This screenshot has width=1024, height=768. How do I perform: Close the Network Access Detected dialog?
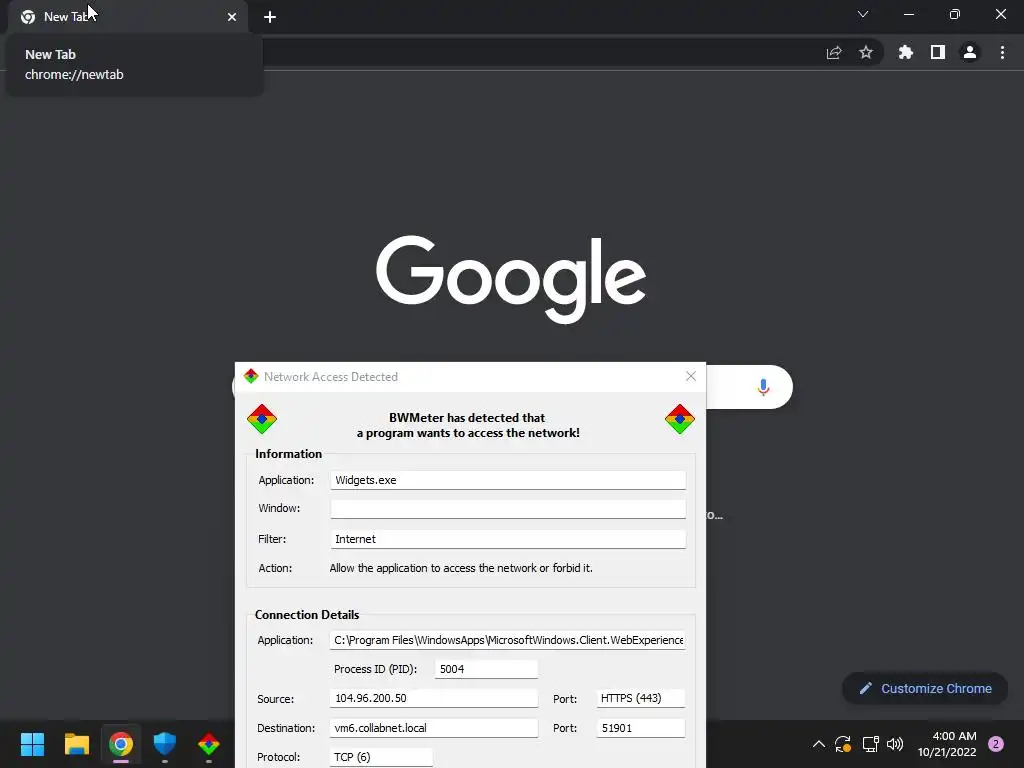(691, 376)
